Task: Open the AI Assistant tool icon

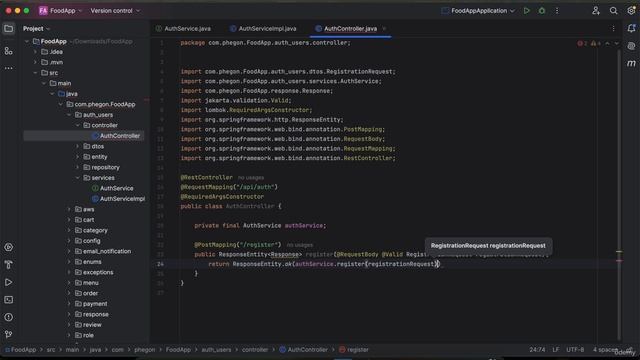Action: (631, 46)
